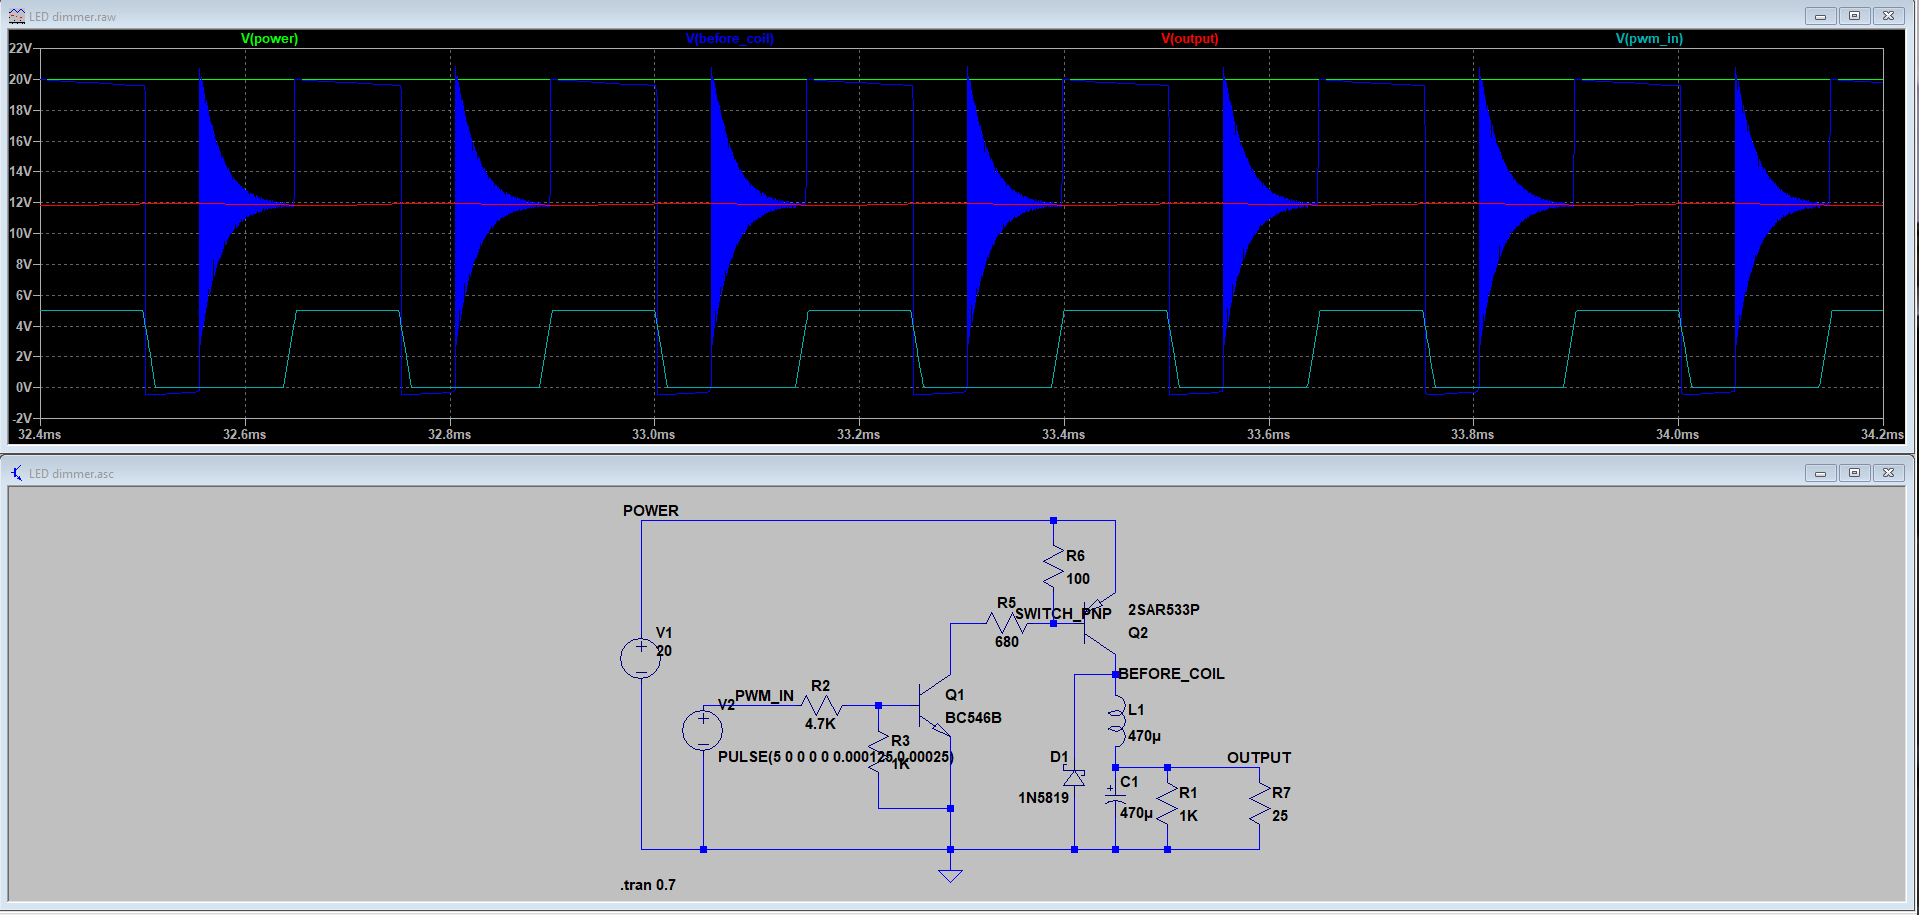Select the V1 voltage source symbol

tap(641, 658)
